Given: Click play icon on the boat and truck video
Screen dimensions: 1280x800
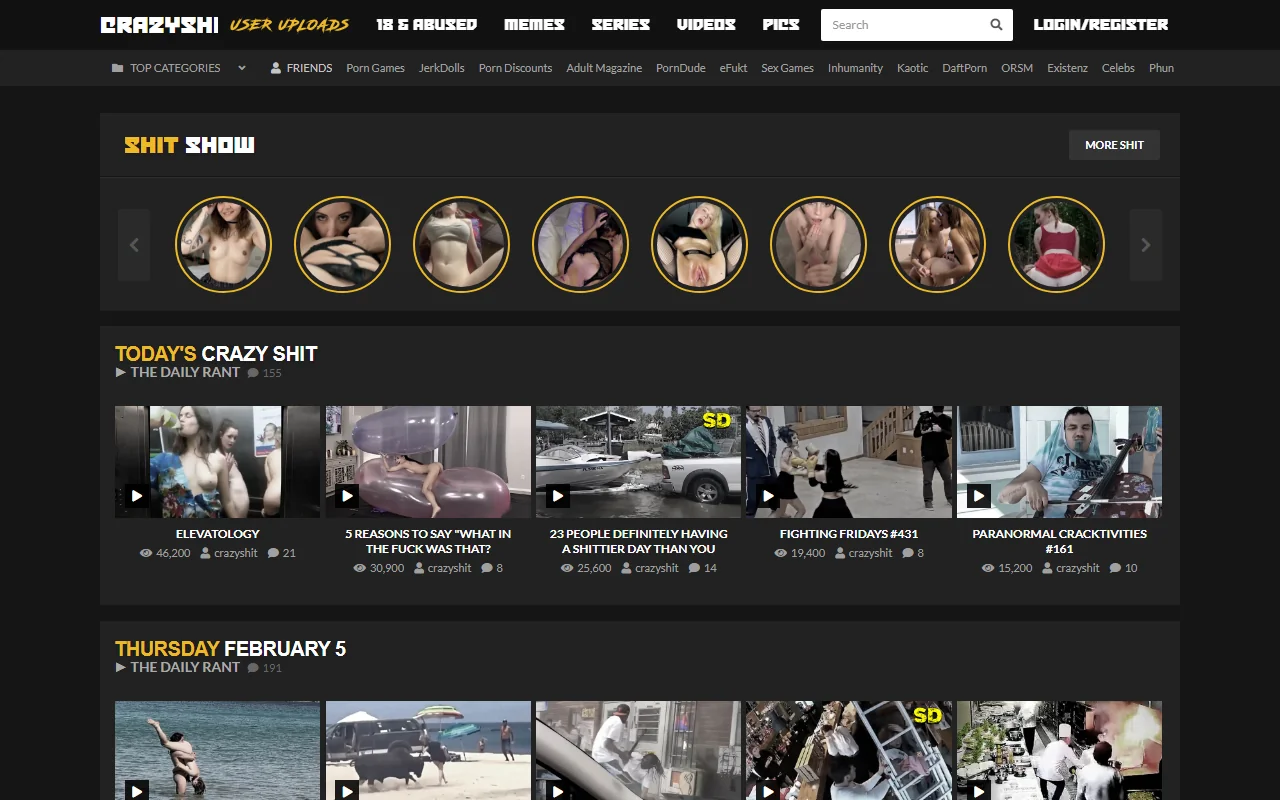Looking at the screenshot, I should click(558, 496).
